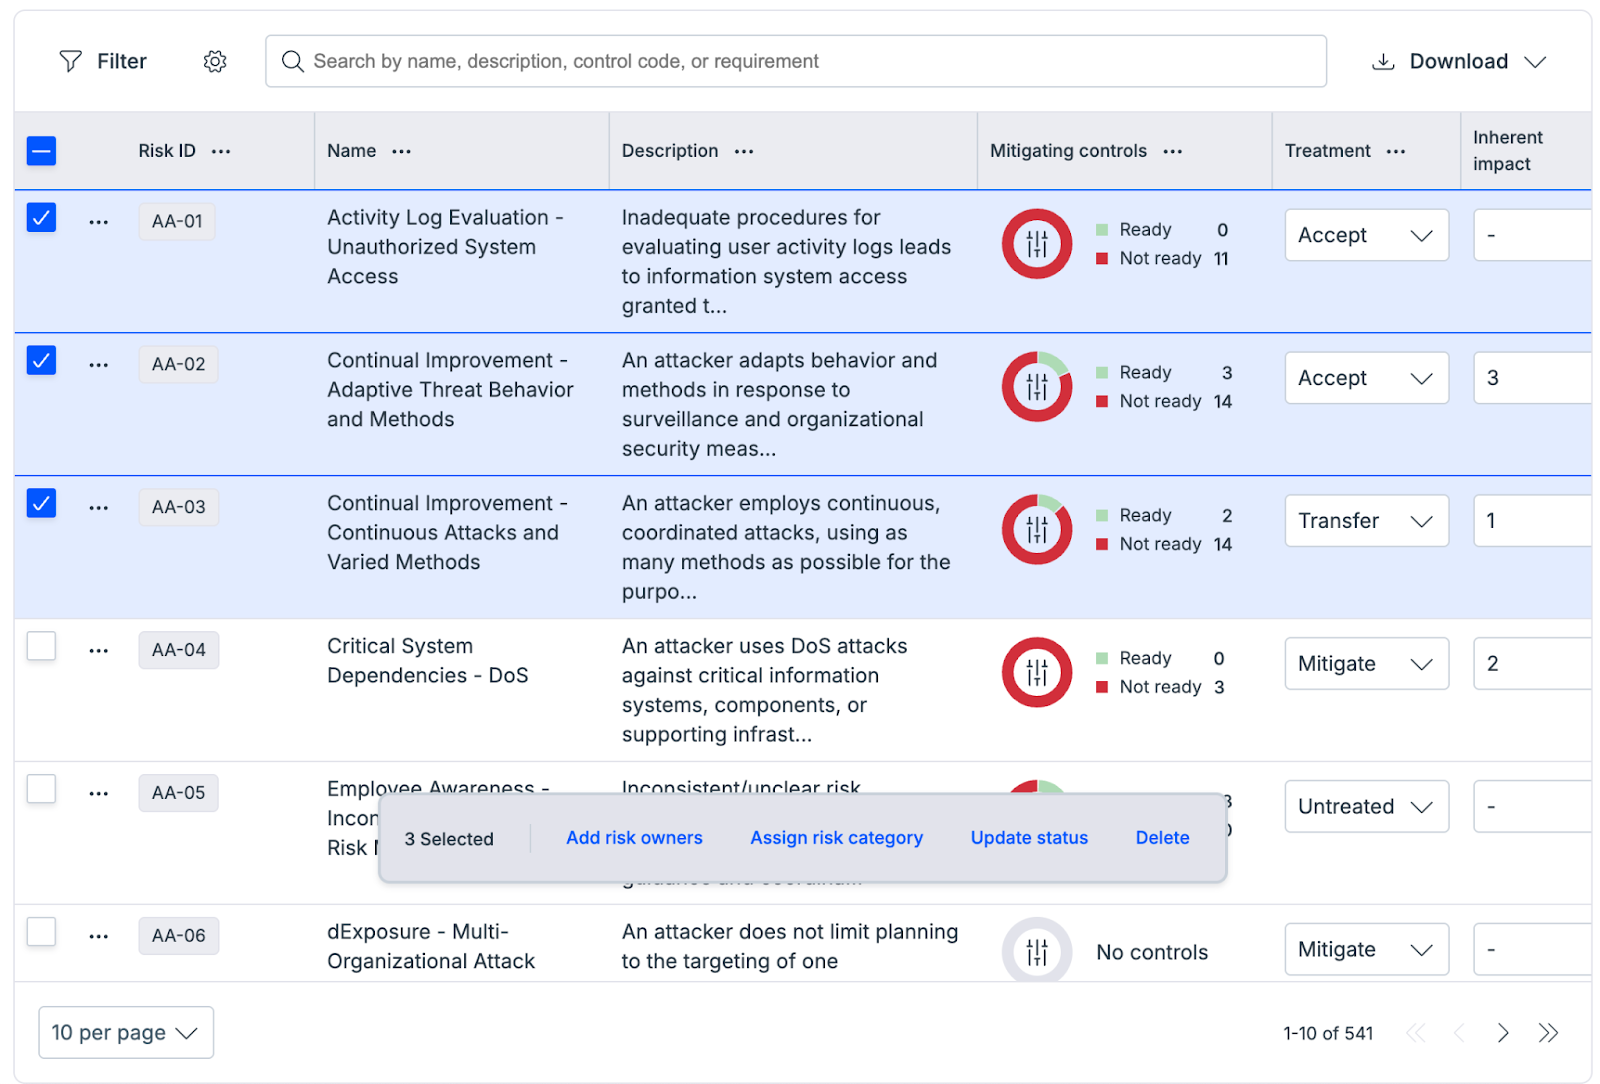The image size is (1600, 1084).
Task: Click Delete in the bulk action bar
Action: 1162,838
